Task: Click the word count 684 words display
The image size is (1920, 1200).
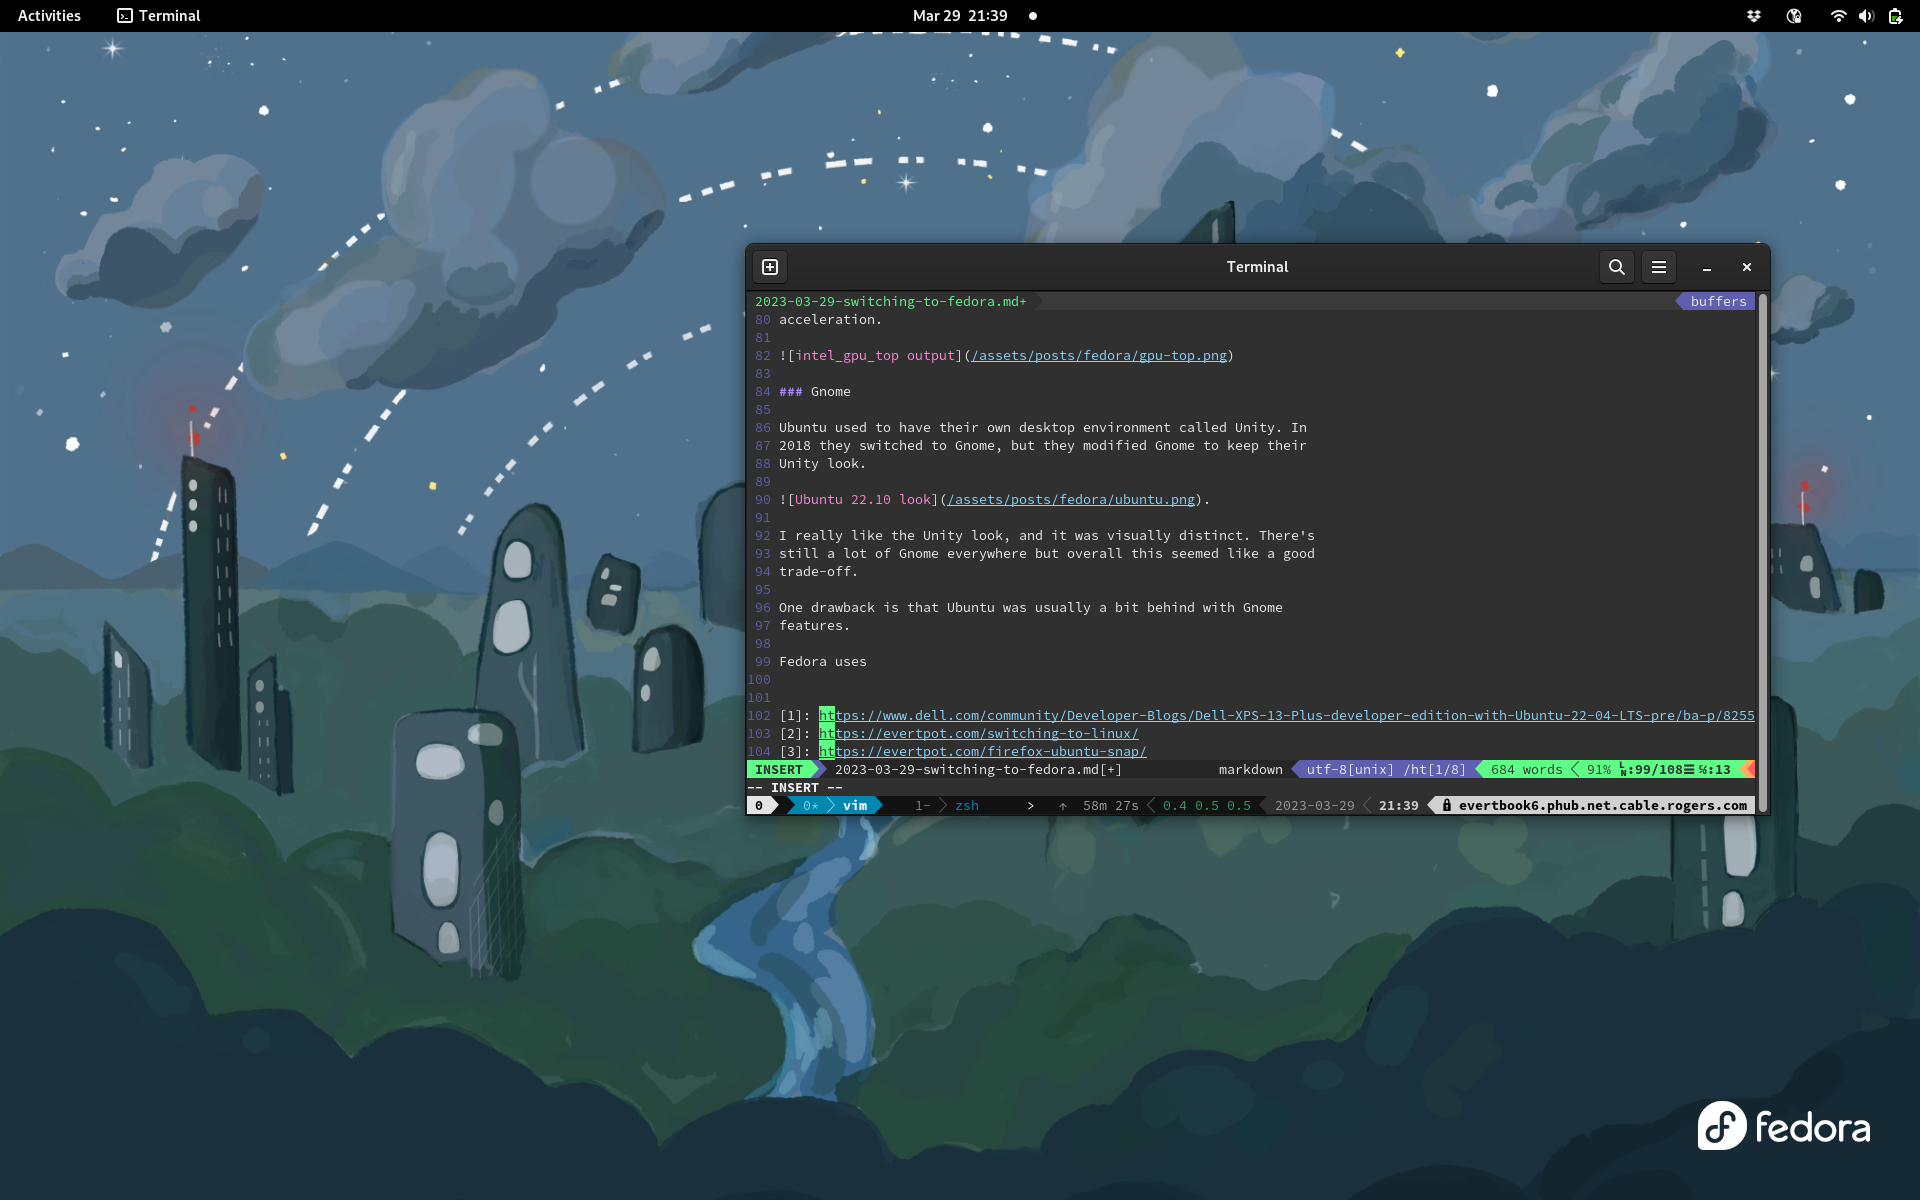Action: tap(1521, 769)
